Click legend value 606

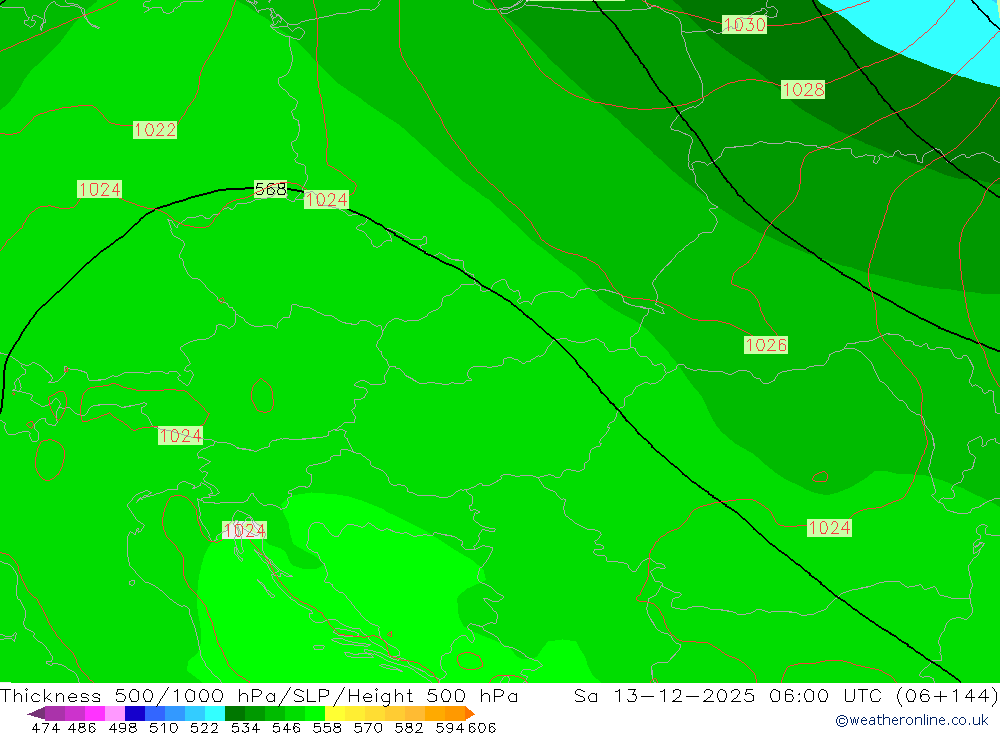[482, 728]
